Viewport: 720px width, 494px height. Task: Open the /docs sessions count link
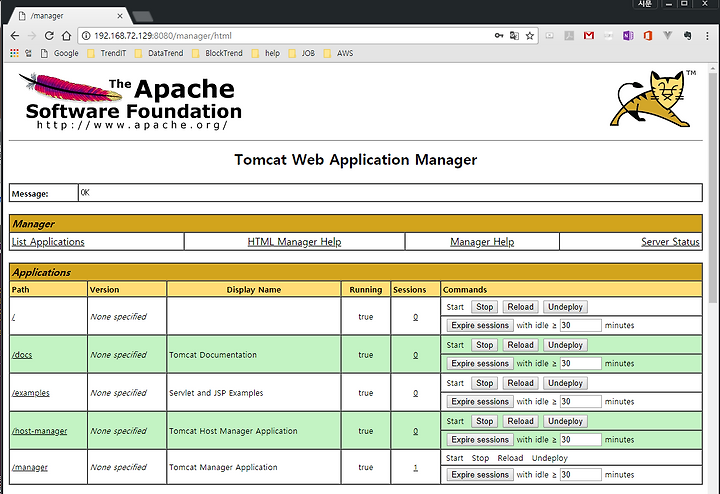416,355
